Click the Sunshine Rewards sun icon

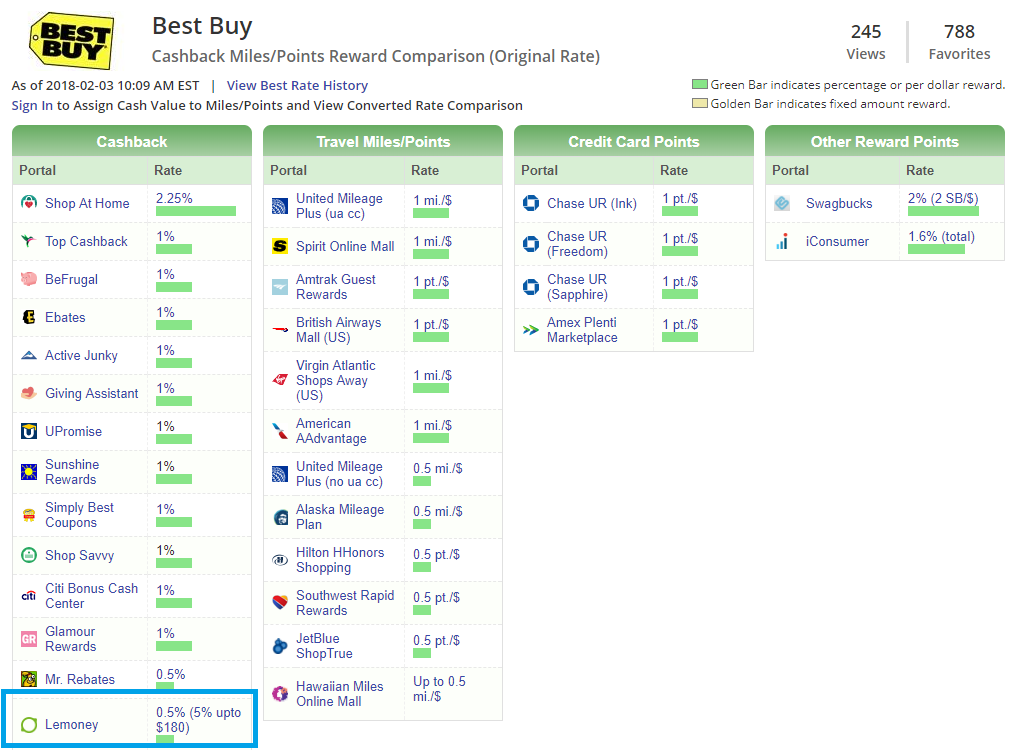[x=29, y=471]
